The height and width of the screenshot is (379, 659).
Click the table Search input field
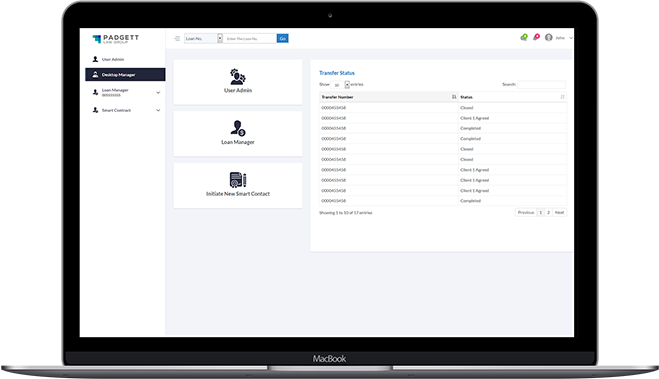[x=541, y=84]
